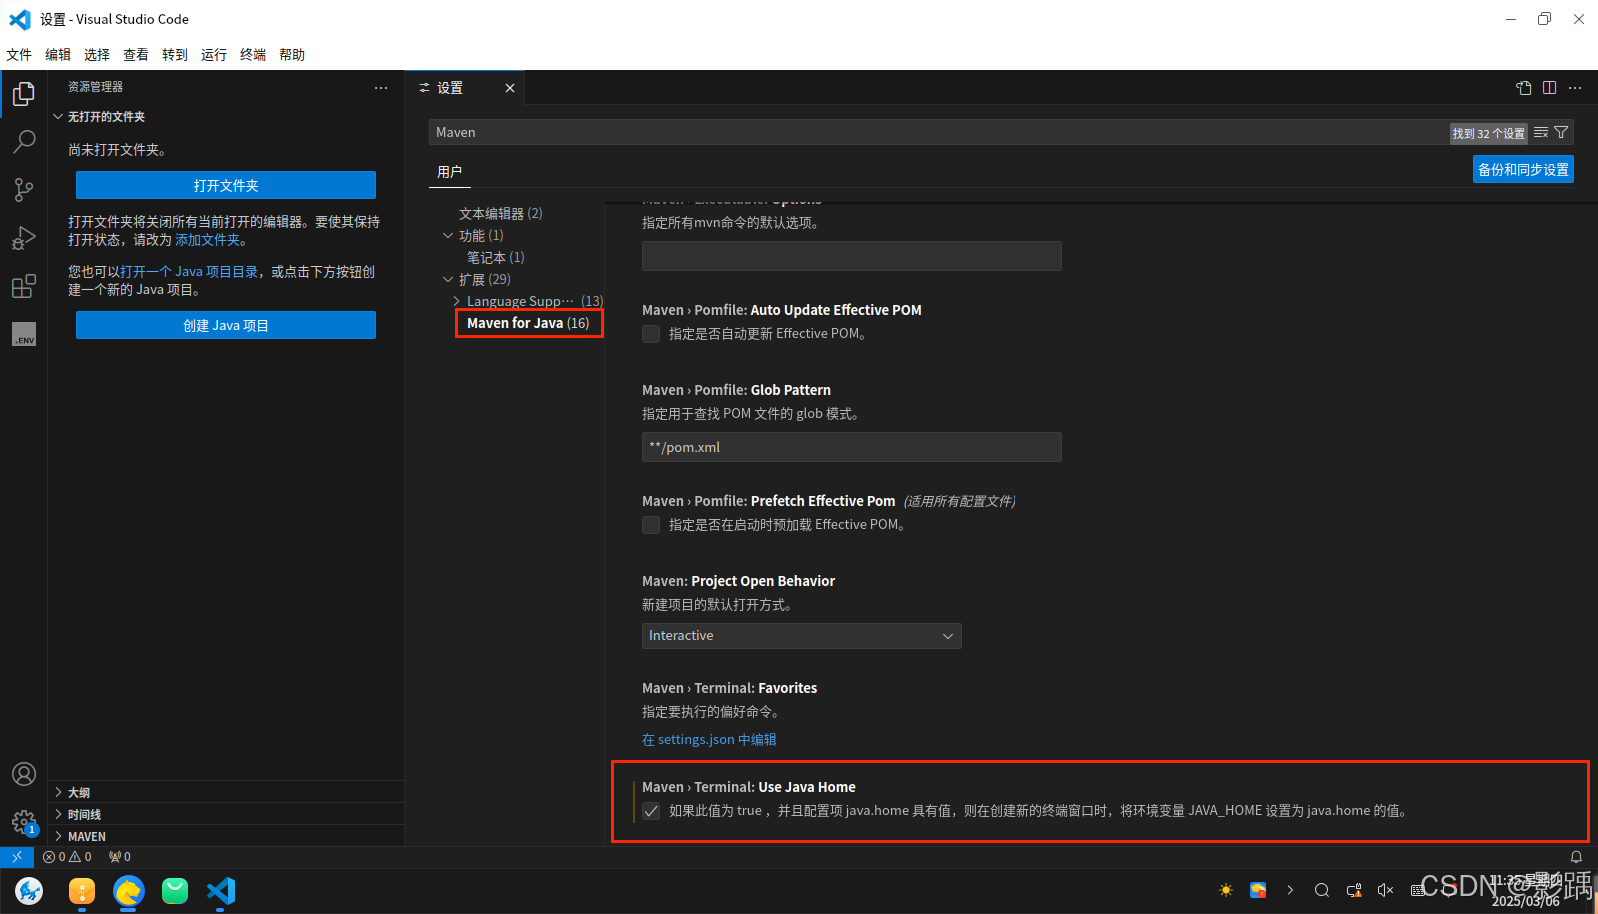1598x914 pixels.
Task: Open the settings filter funnel
Action: pos(1561,132)
